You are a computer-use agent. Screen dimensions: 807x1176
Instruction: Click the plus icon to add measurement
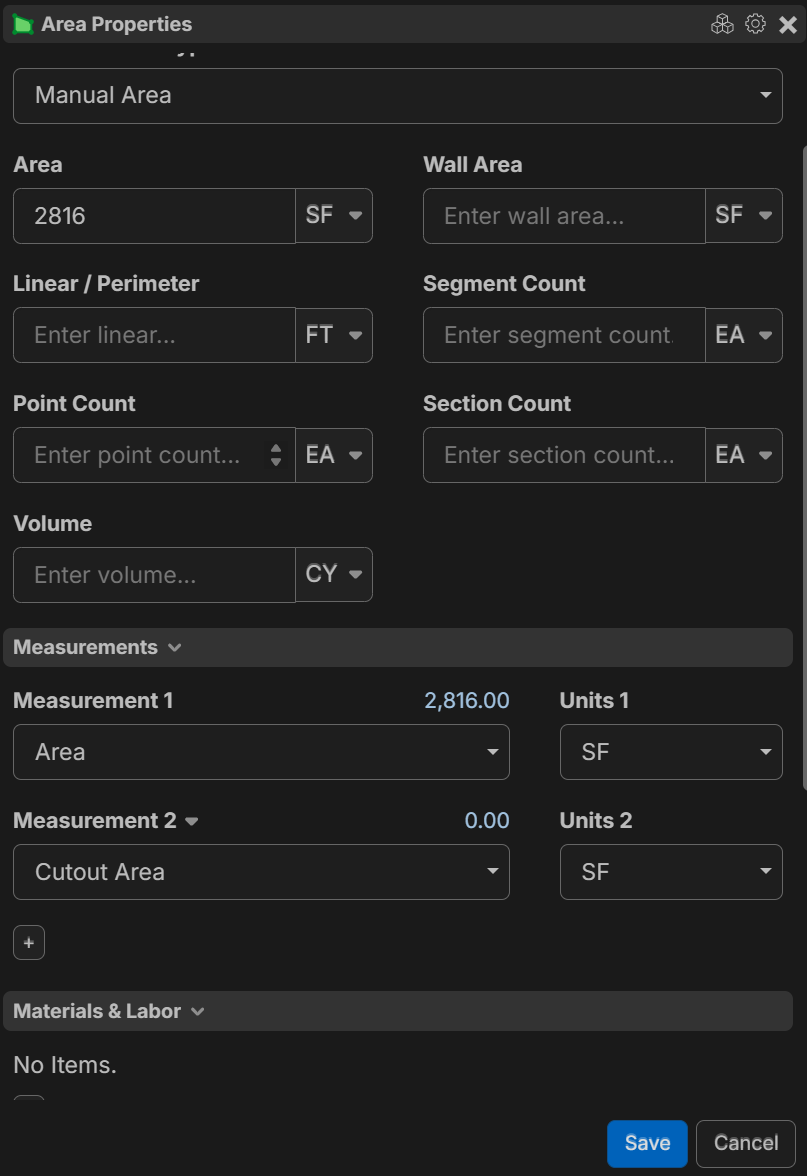pos(29,943)
